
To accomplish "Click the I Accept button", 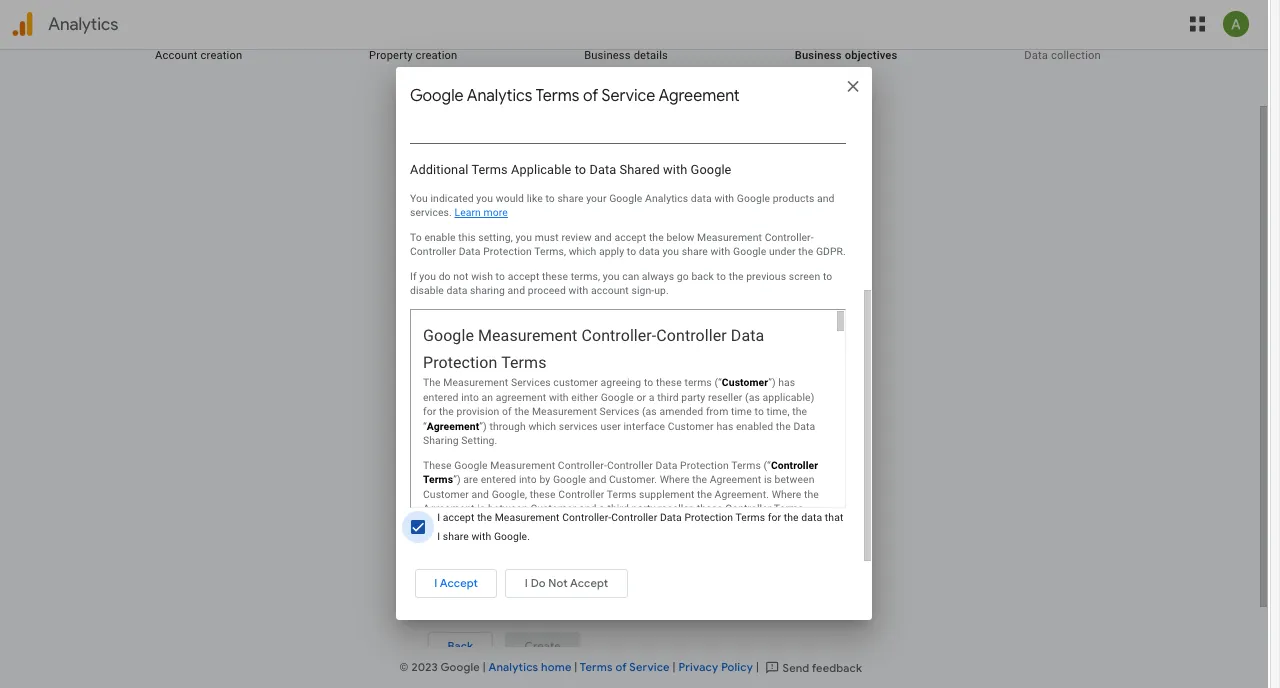I will [x=456, y=583].
